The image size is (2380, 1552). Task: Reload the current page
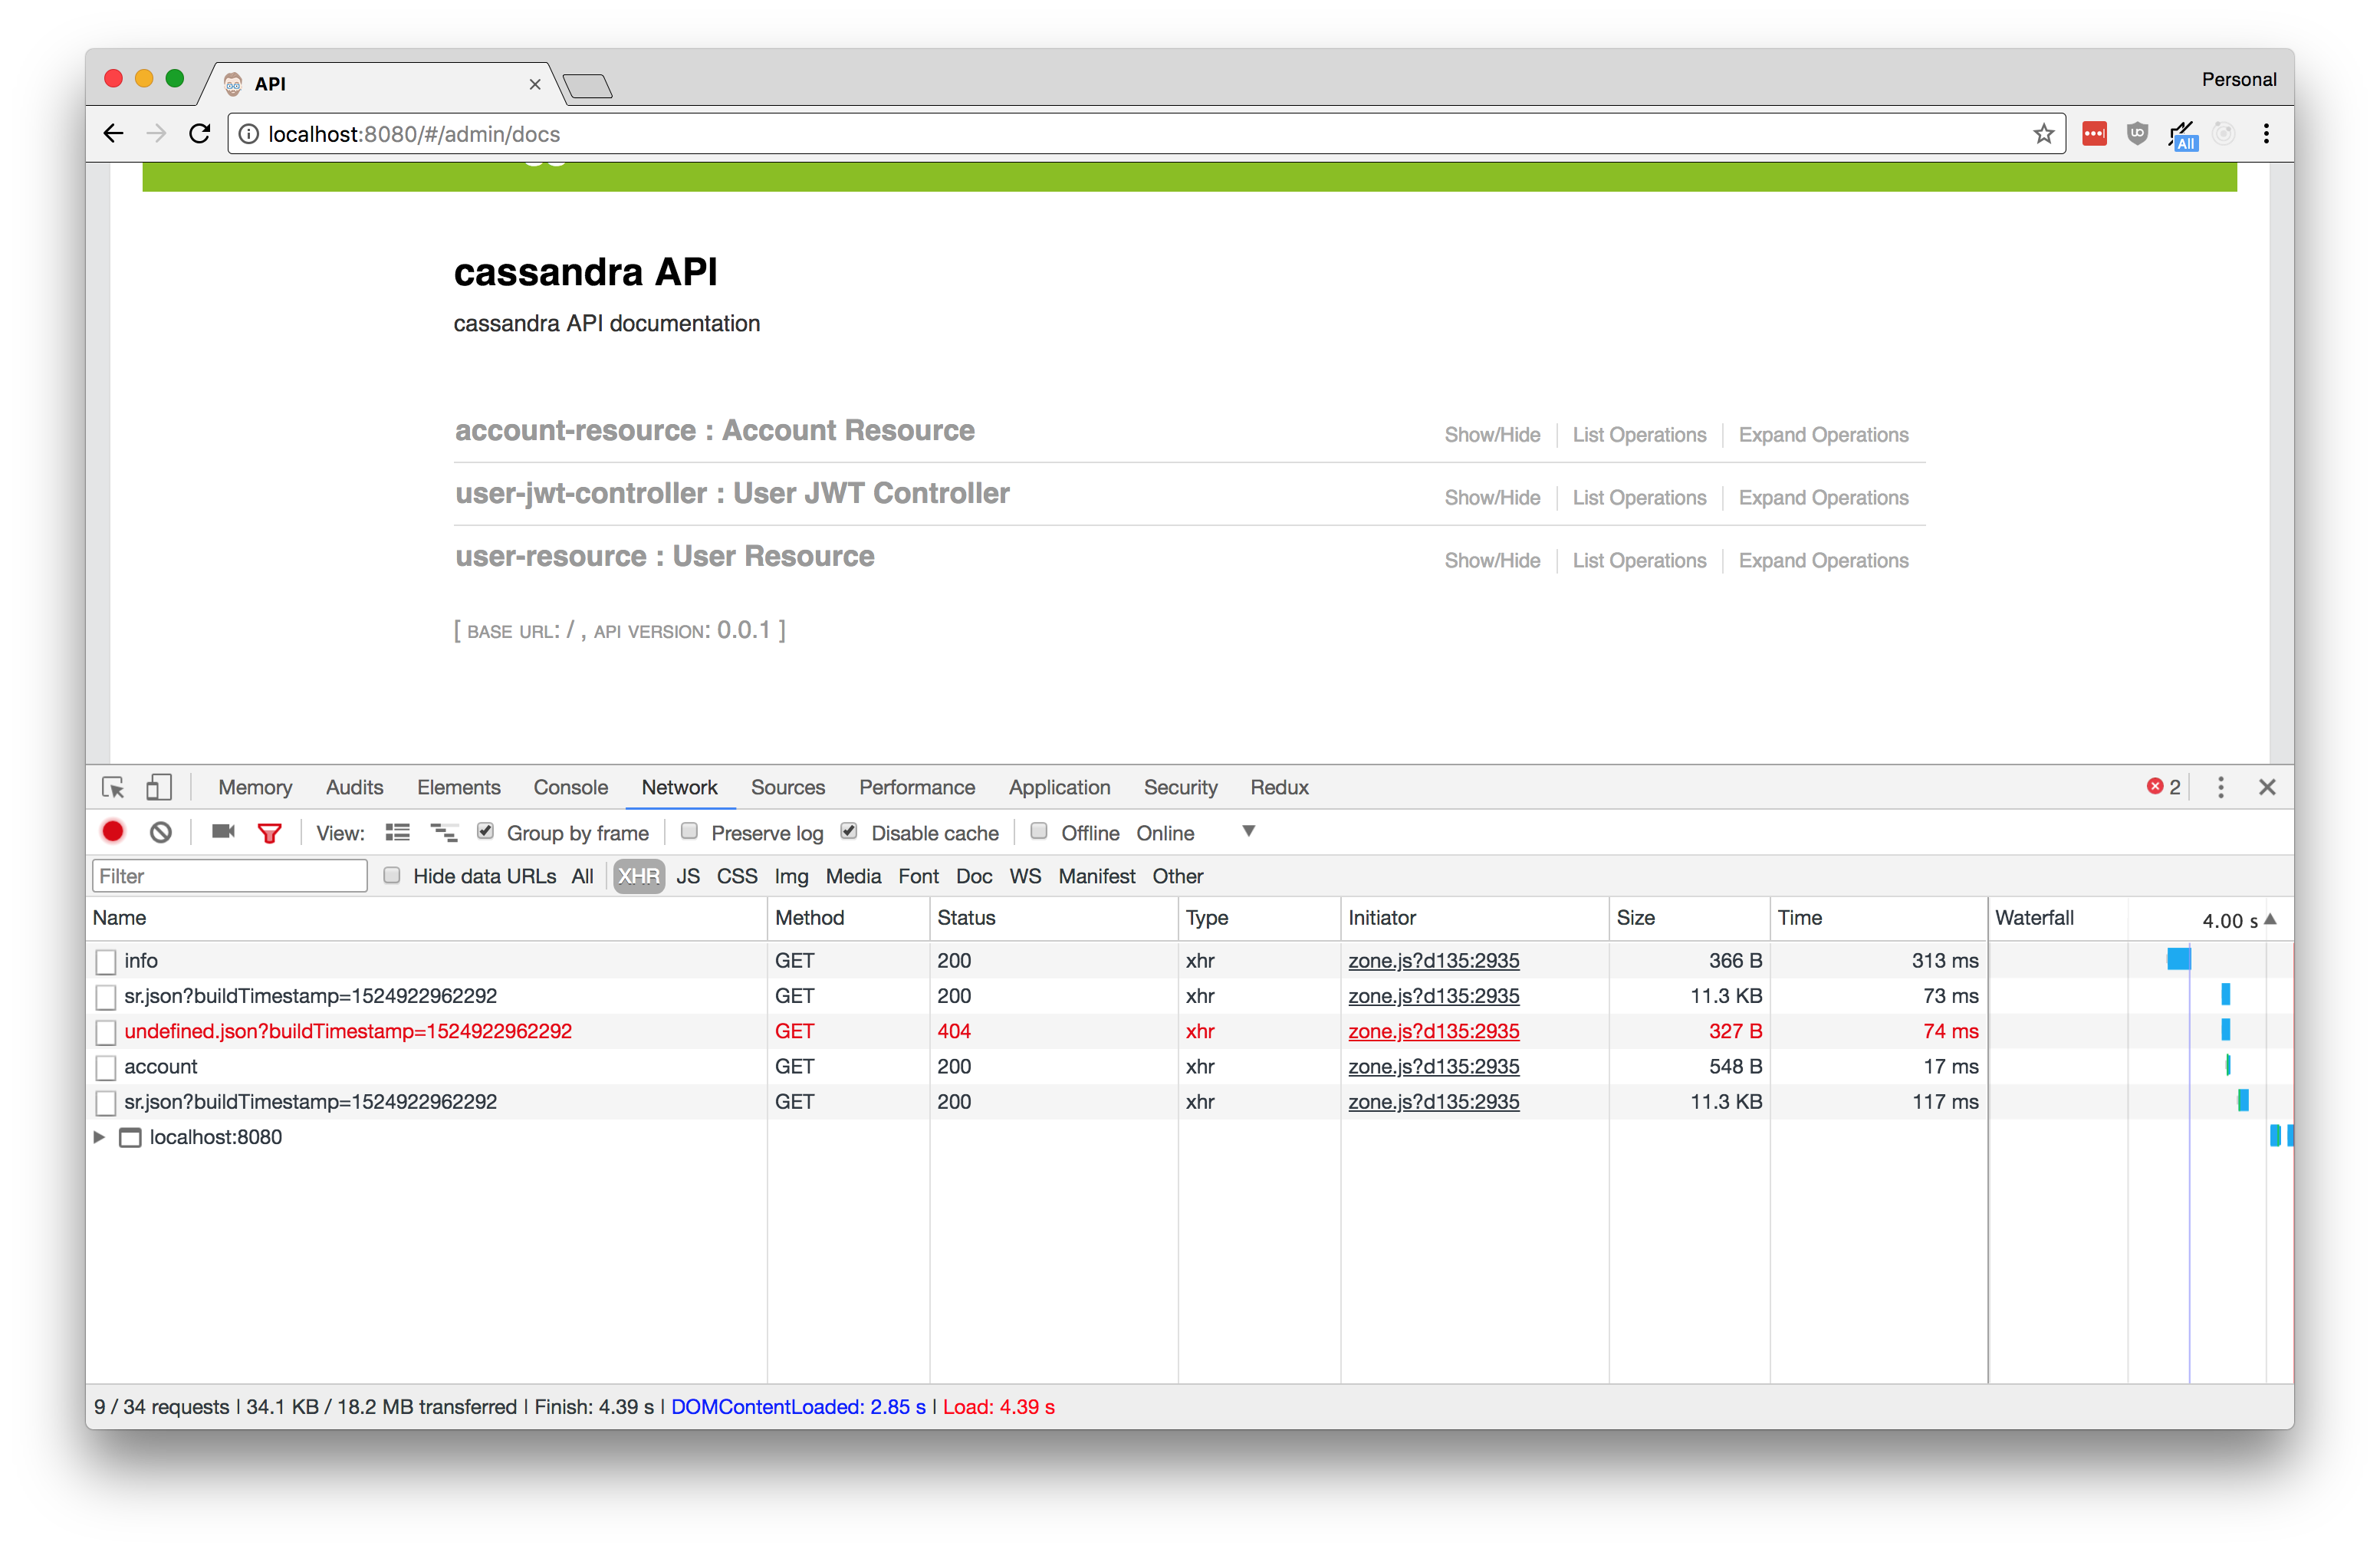pyautogui.click(x=200, y=134)
